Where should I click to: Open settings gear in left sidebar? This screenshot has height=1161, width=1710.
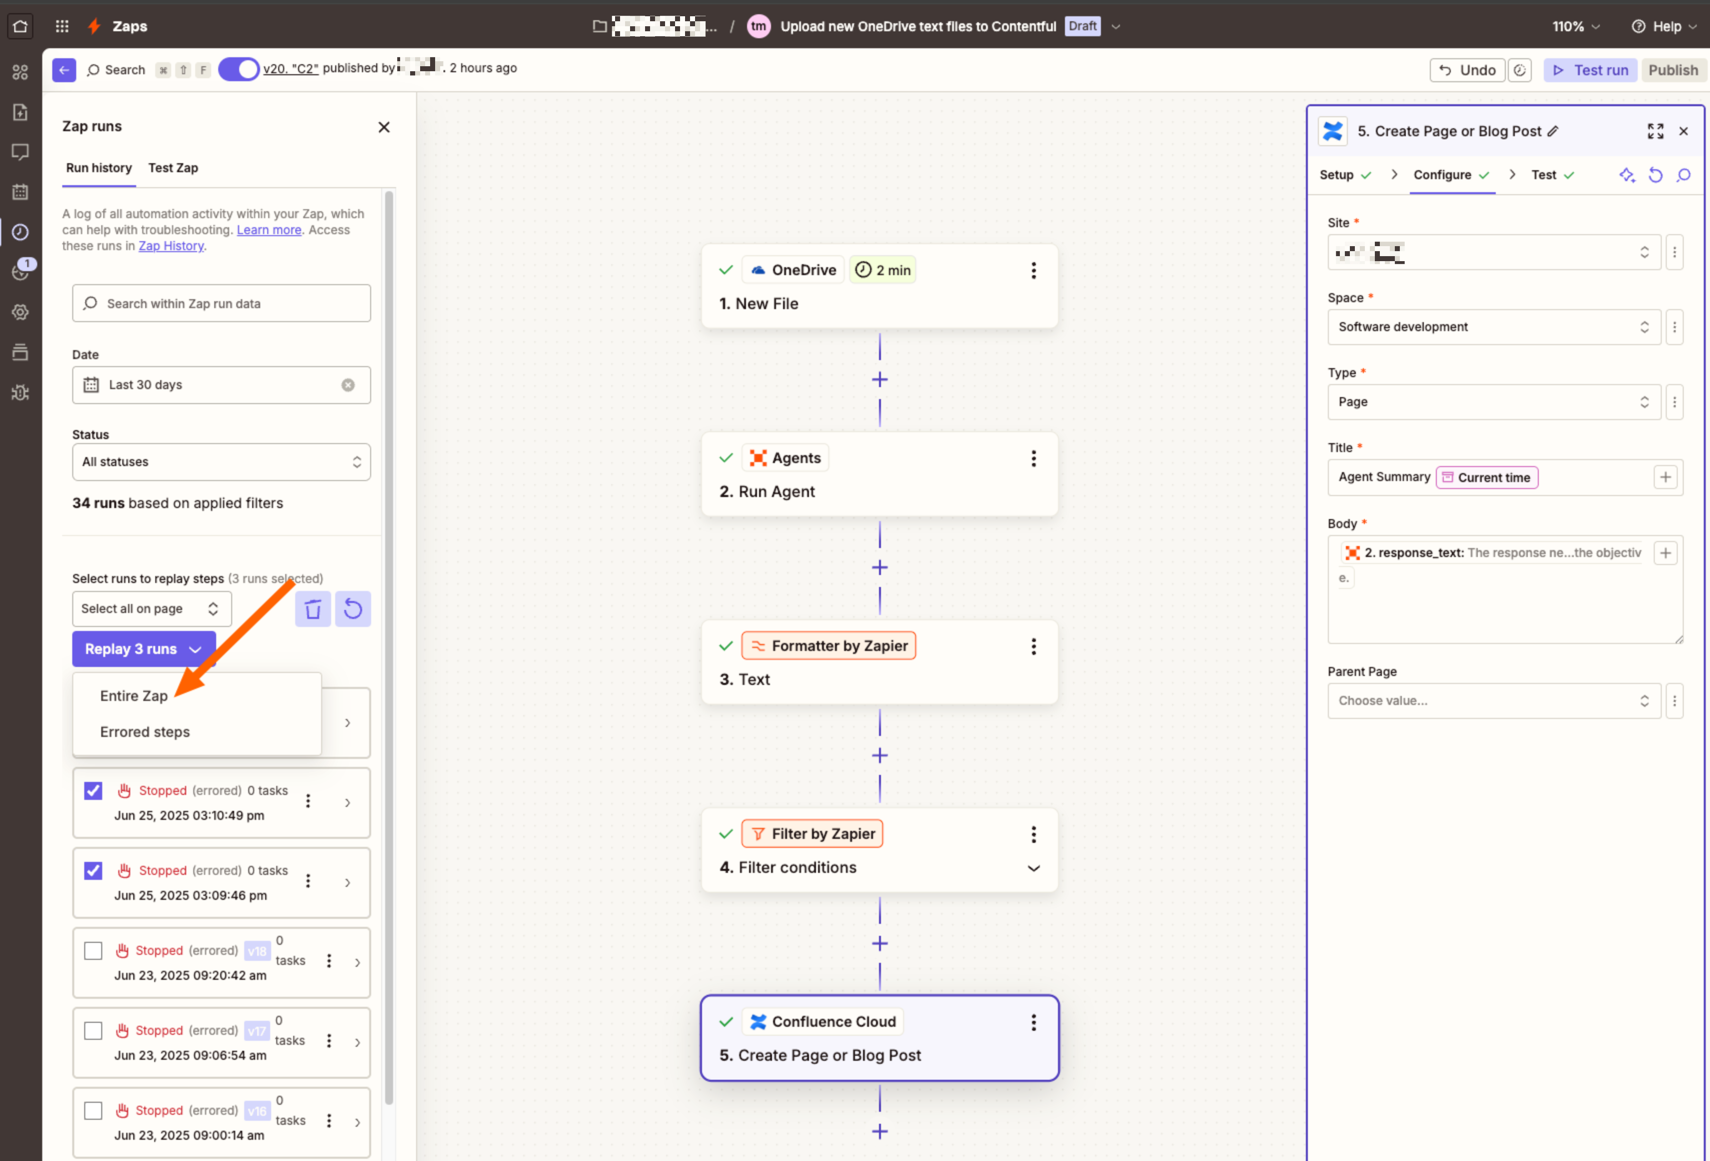pyautogui.click(x=20, y=312)
